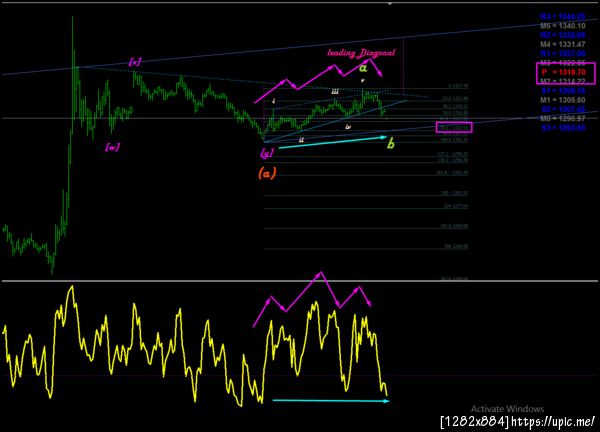This screenshot has height=432, width=600.
Task: Click the green 'b' wave label
Action: point(390,144)
